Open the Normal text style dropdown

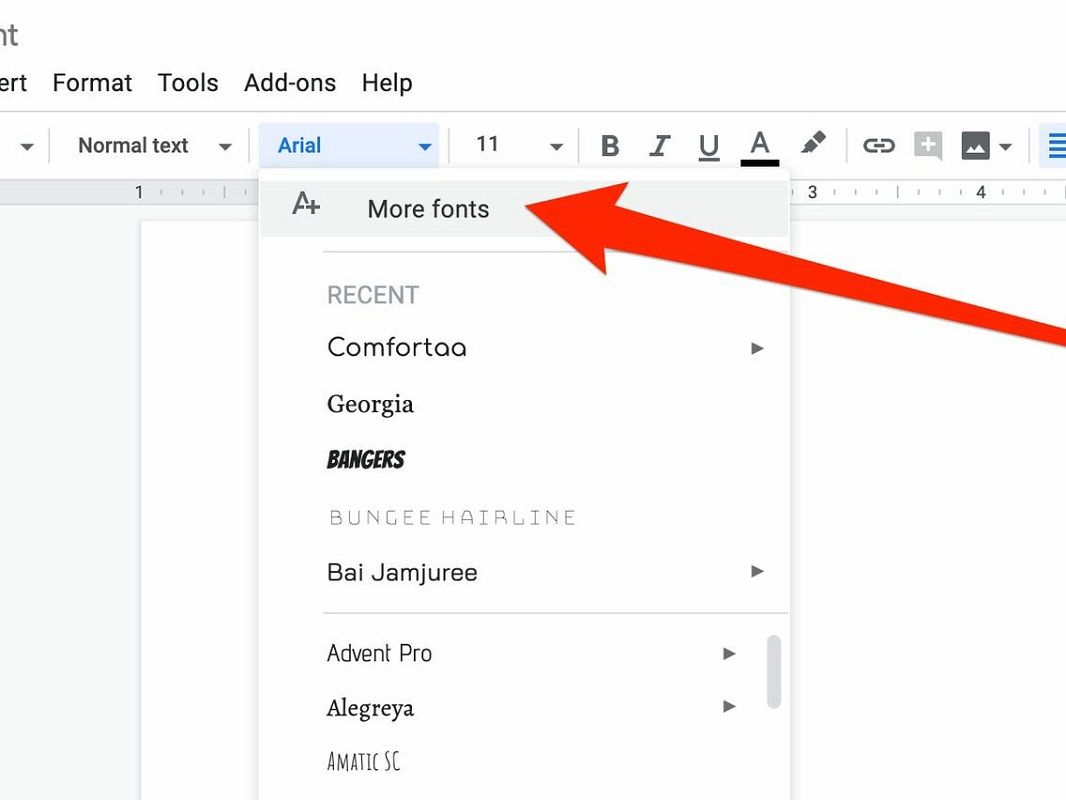(153, 146)
